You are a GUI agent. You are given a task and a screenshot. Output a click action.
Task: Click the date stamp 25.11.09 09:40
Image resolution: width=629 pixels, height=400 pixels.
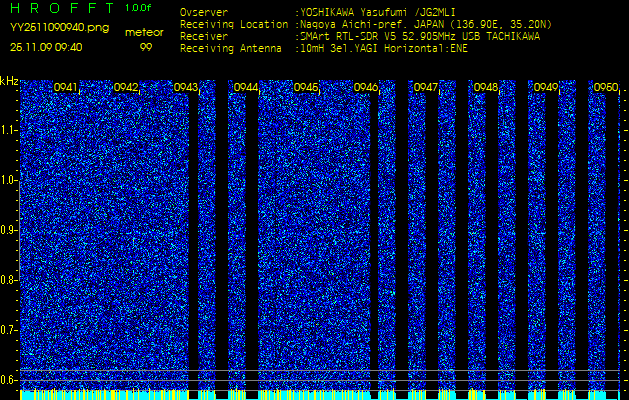46,47
